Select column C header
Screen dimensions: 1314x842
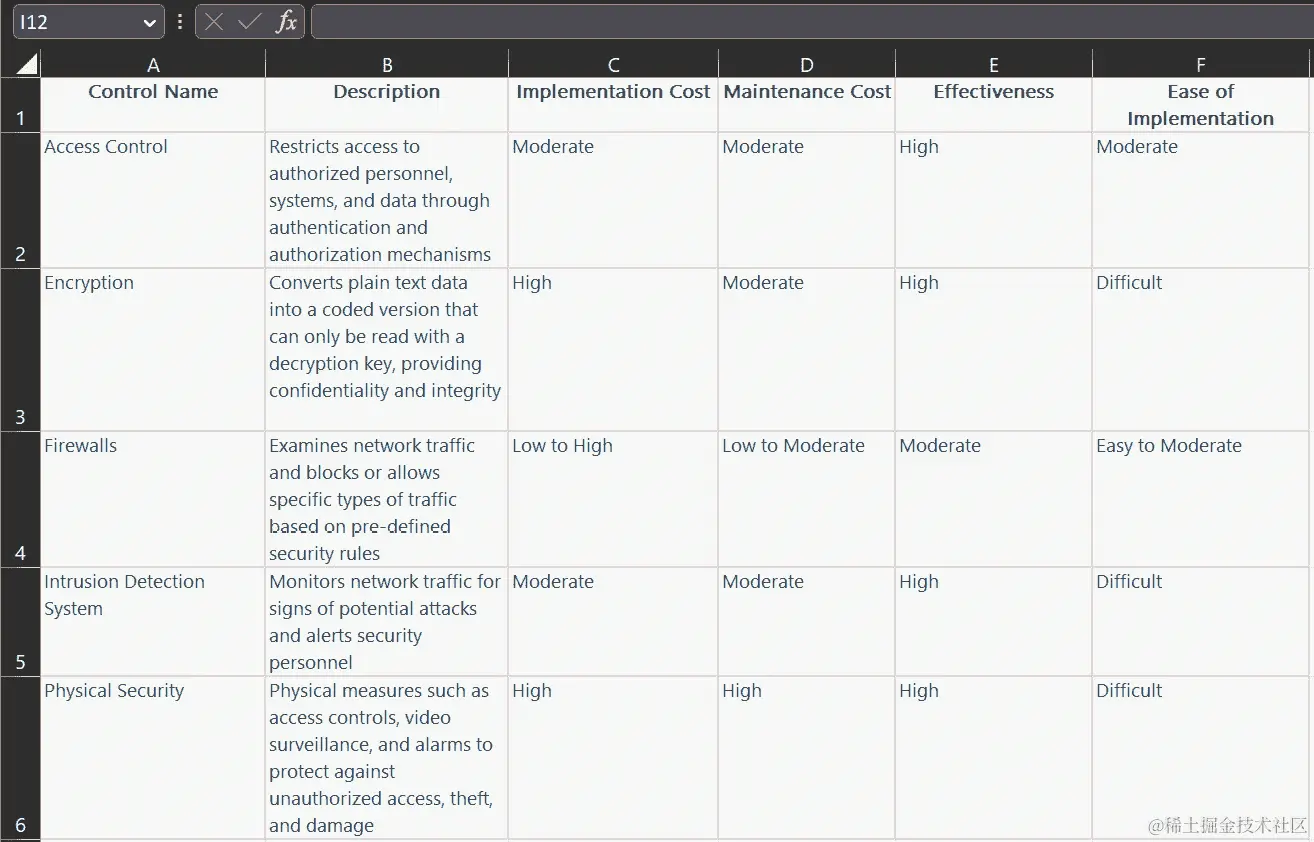[613, 65]
